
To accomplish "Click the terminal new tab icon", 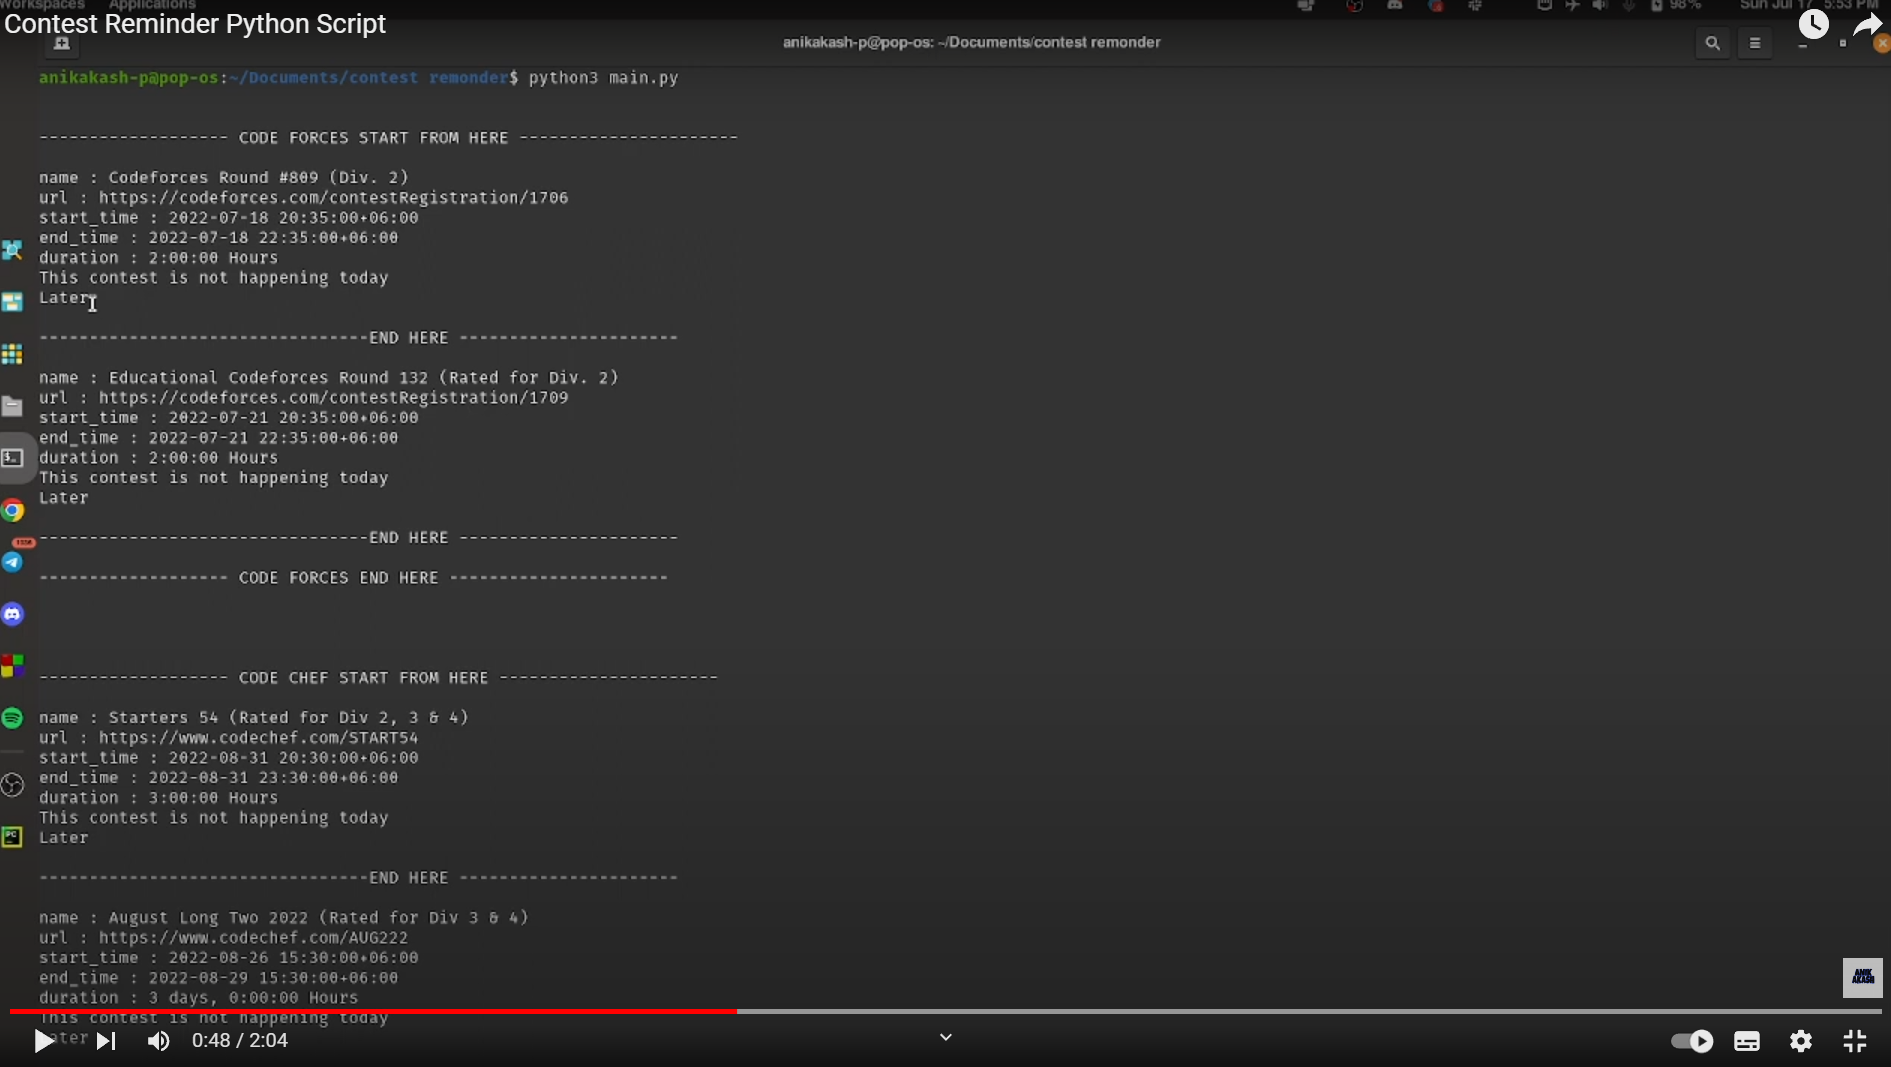I will coord(62,43).
